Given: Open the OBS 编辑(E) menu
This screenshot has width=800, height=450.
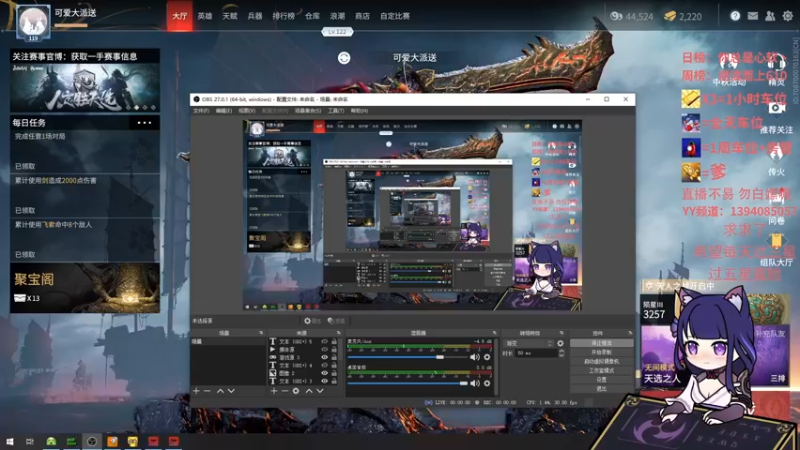Looking at the screenshot, I should (x=223, y=111).
